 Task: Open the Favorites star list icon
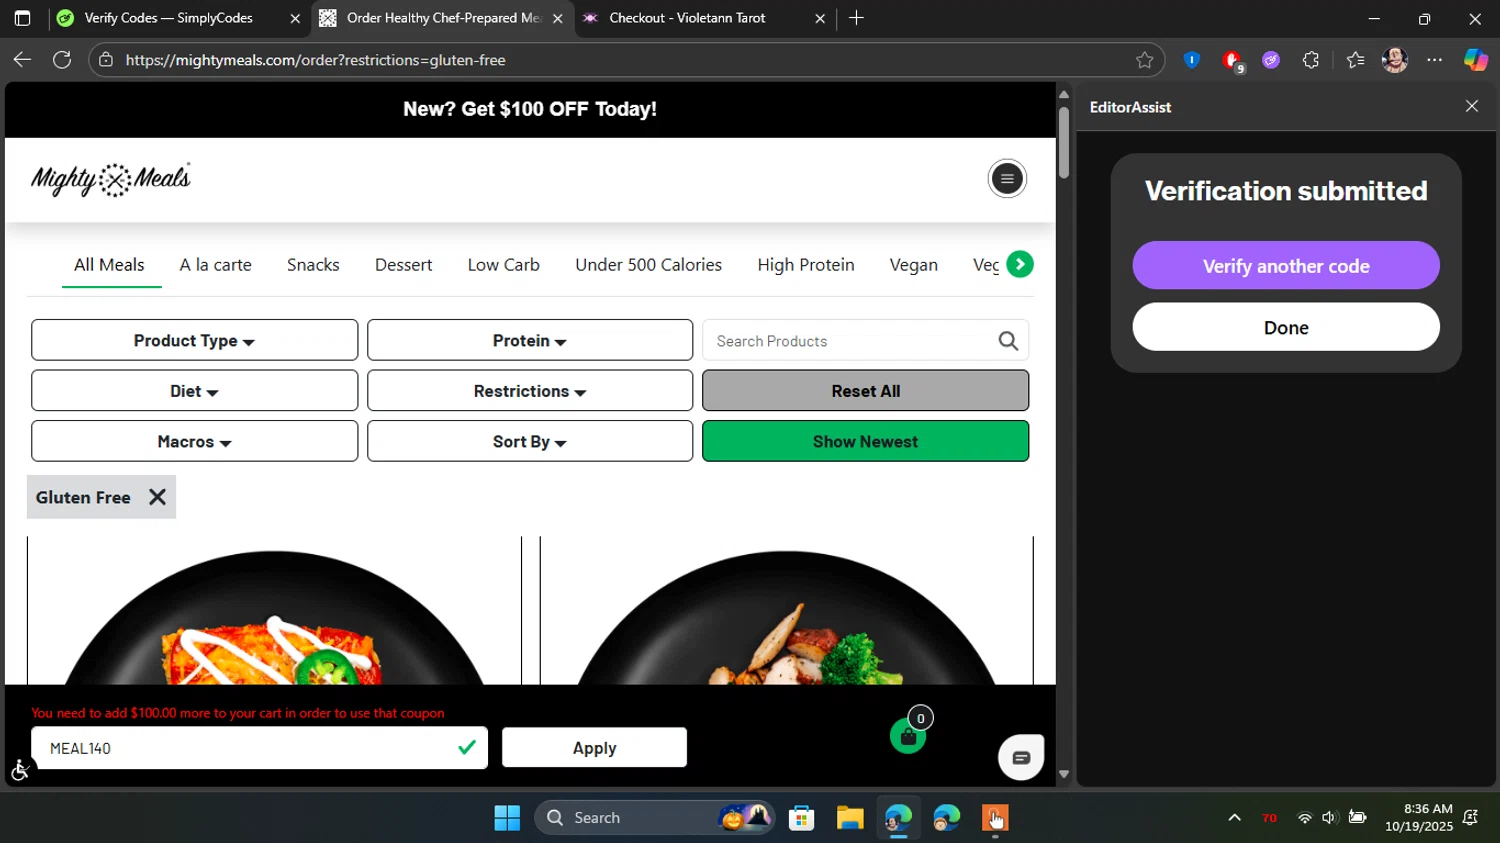1355,60
